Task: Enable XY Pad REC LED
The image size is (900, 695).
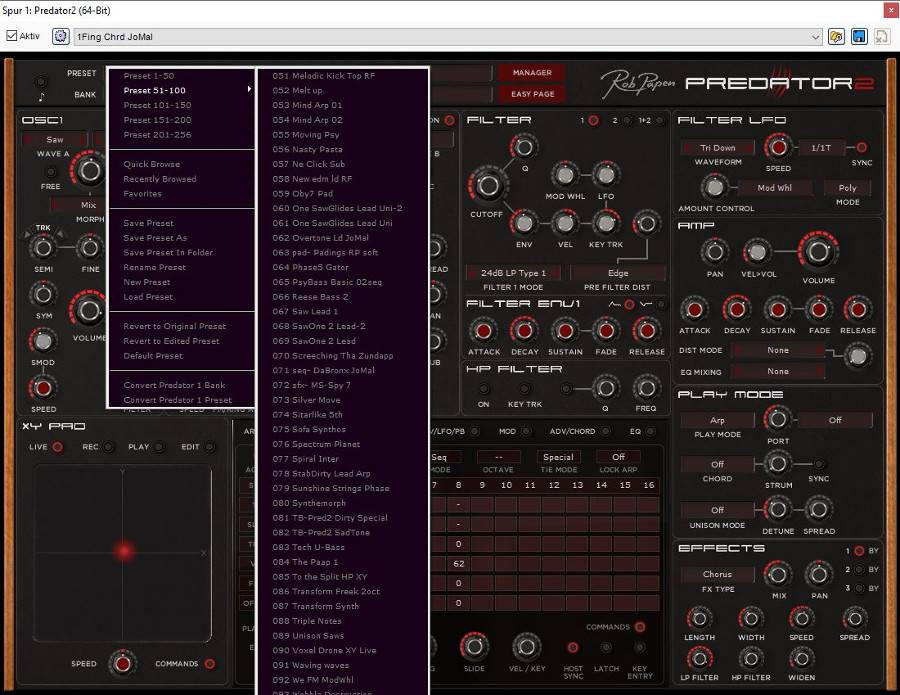Action: tap(108, 447)
